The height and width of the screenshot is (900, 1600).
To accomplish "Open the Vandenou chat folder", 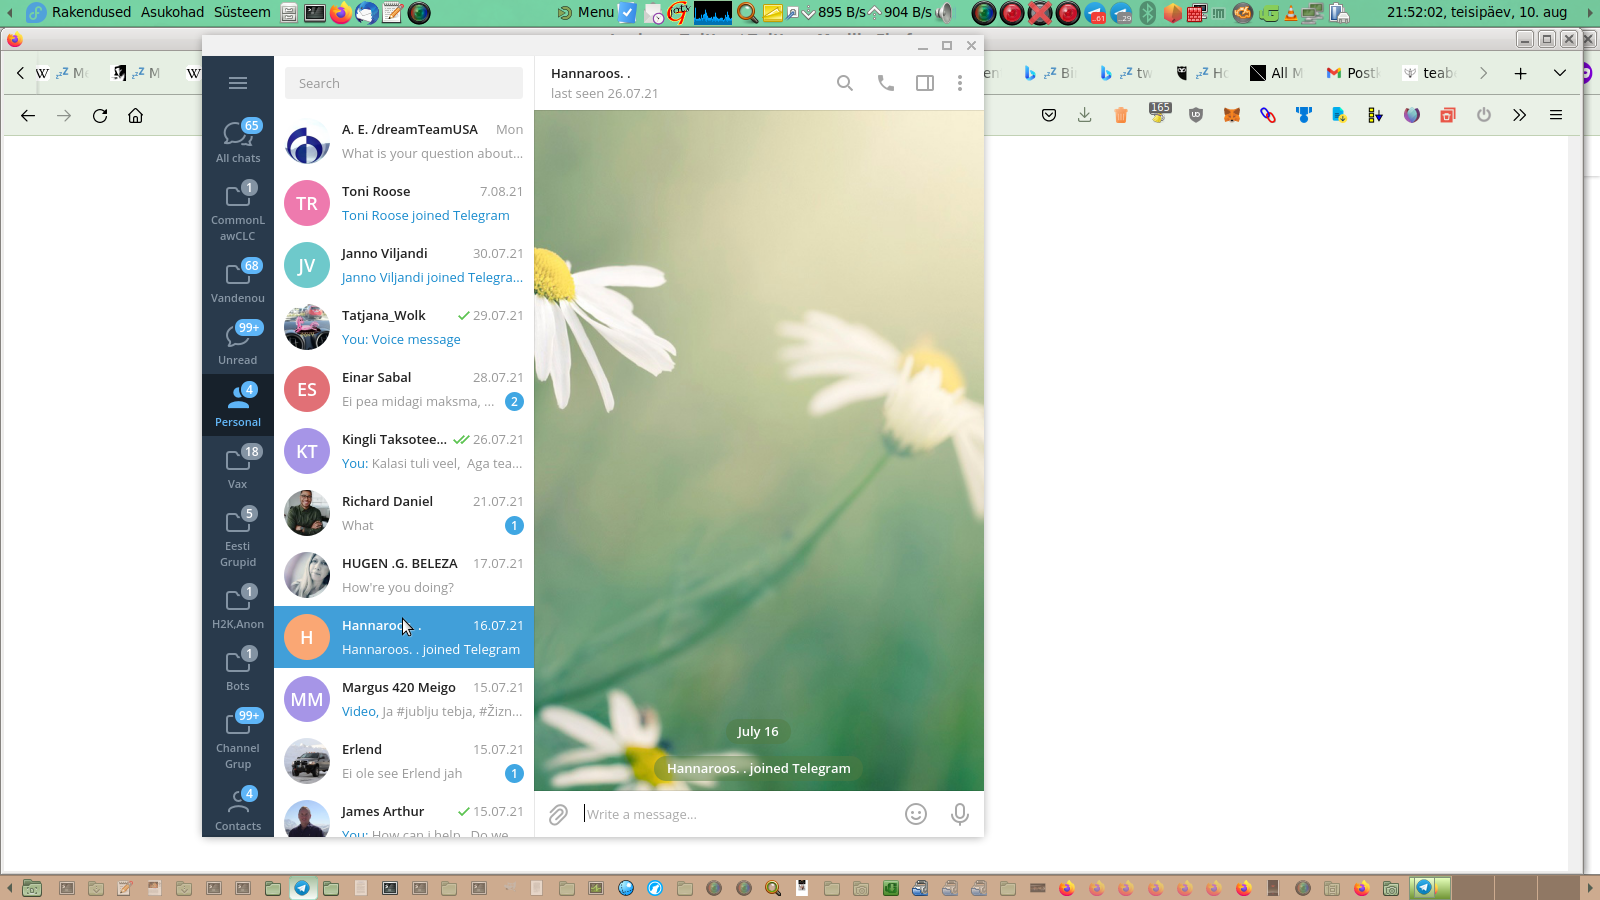I will coord(238,281).
